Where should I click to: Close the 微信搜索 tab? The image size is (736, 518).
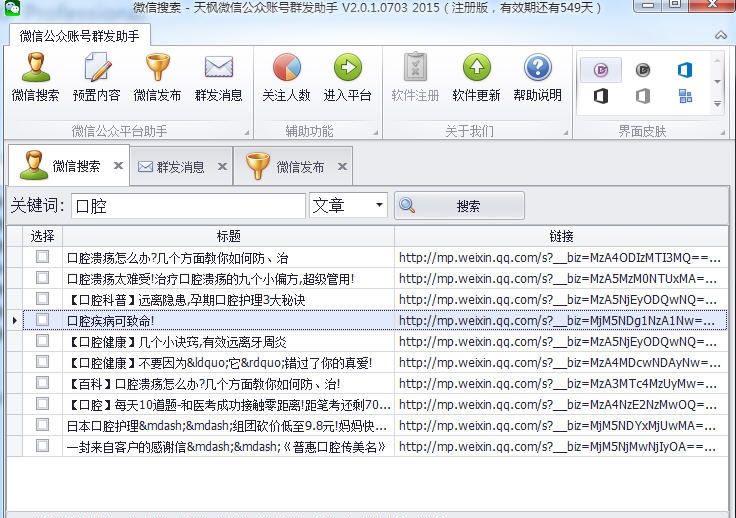(118, 165)
